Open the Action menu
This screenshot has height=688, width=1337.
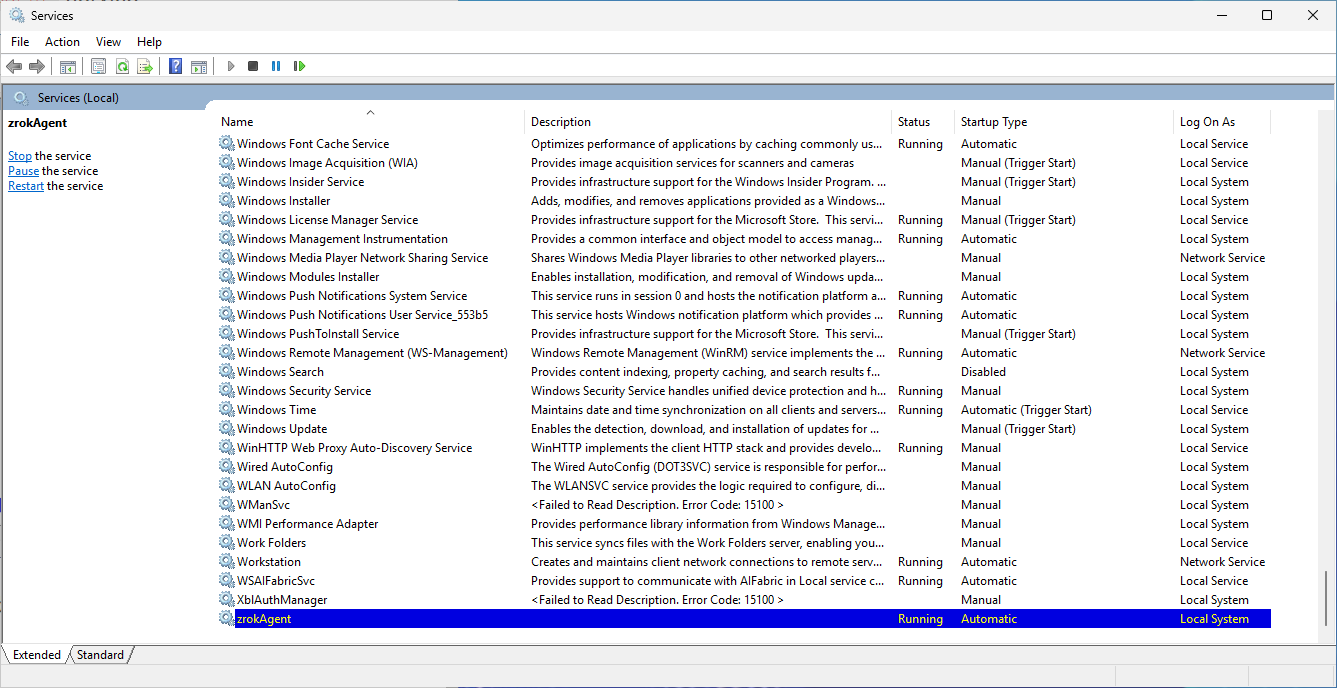click(x=62, y=42)
